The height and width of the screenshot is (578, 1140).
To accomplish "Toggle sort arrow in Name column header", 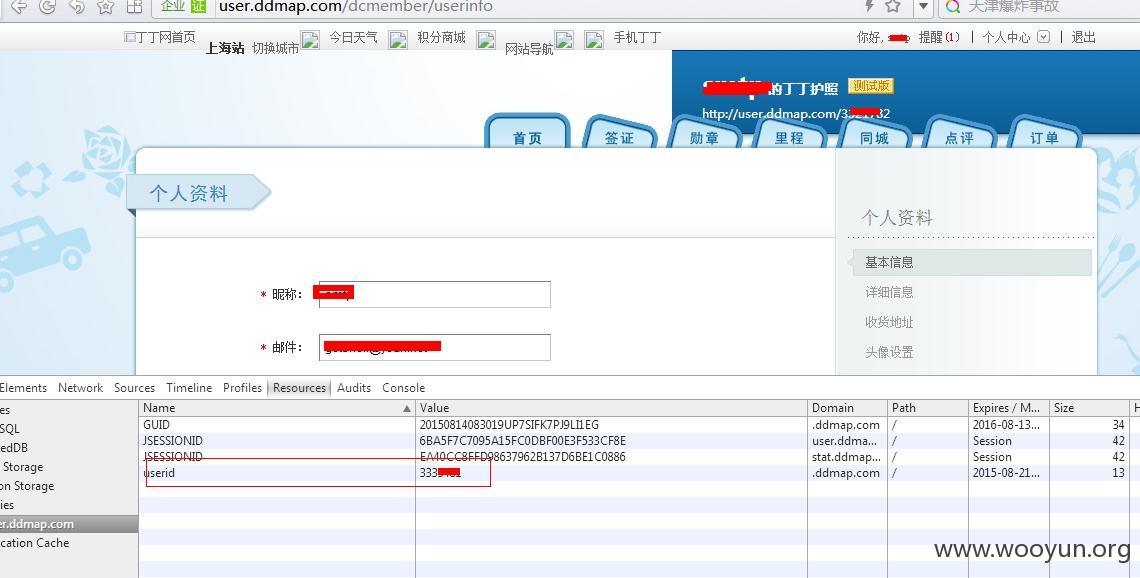I will click(x=406, y=409).
